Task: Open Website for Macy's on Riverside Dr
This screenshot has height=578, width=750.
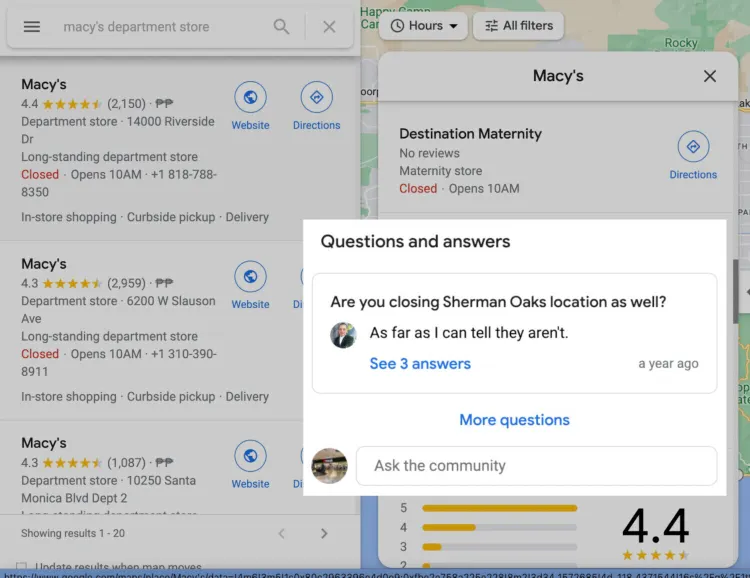Action: point(251,106)
